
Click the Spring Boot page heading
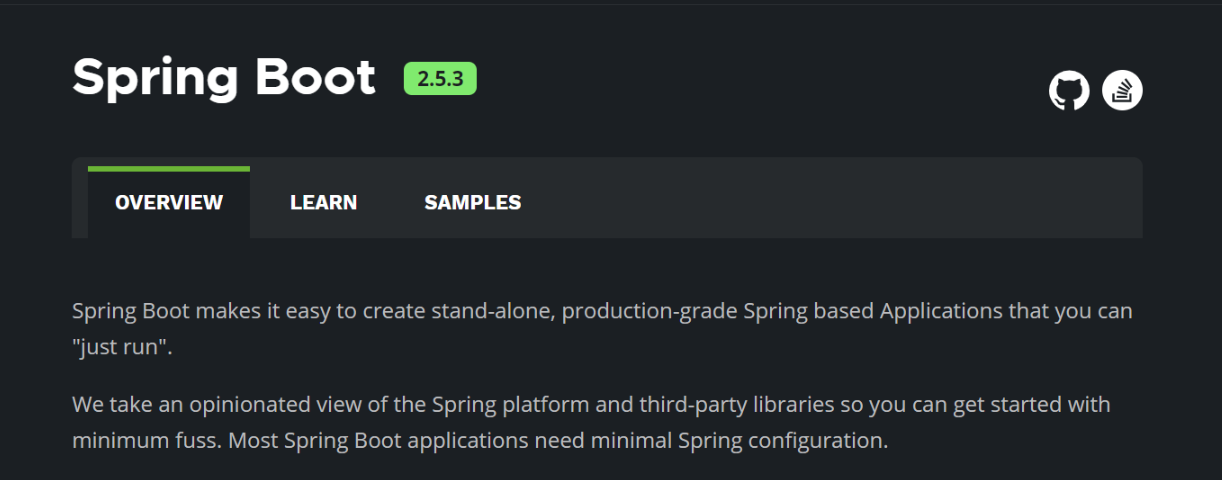pos(224,77)
